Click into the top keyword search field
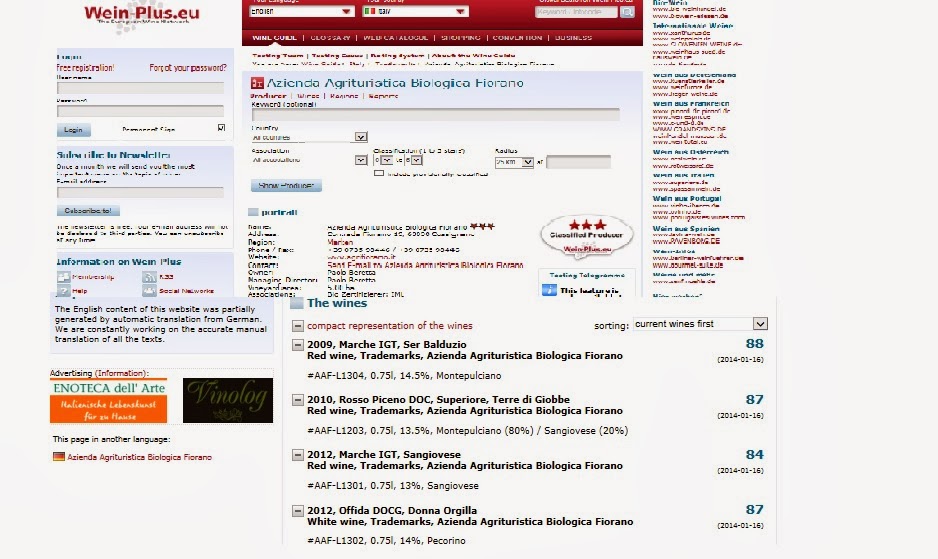This screenshot has width=938, height=559. [576, 12]
